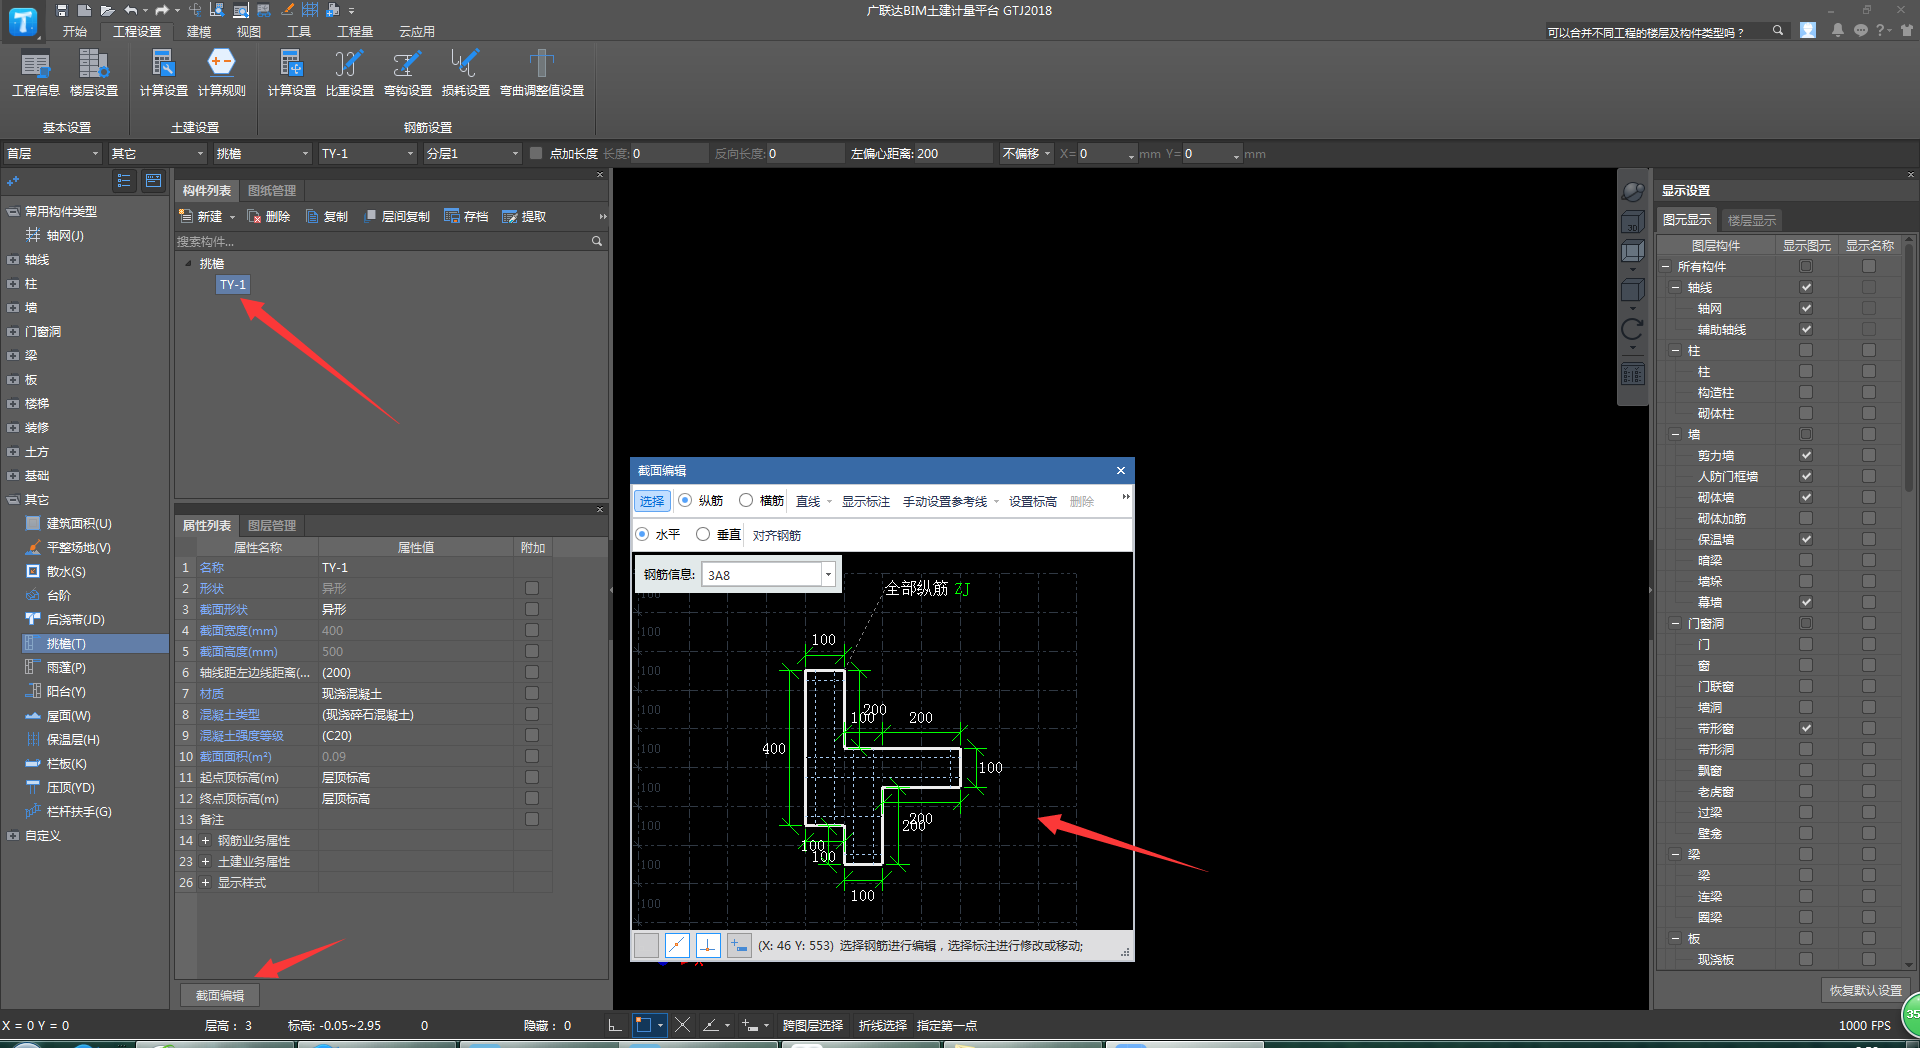Toggle 保温墙 显示图元 checkbox
The height and width of the screenshot is (1048, 1920).
point(1806,539)
